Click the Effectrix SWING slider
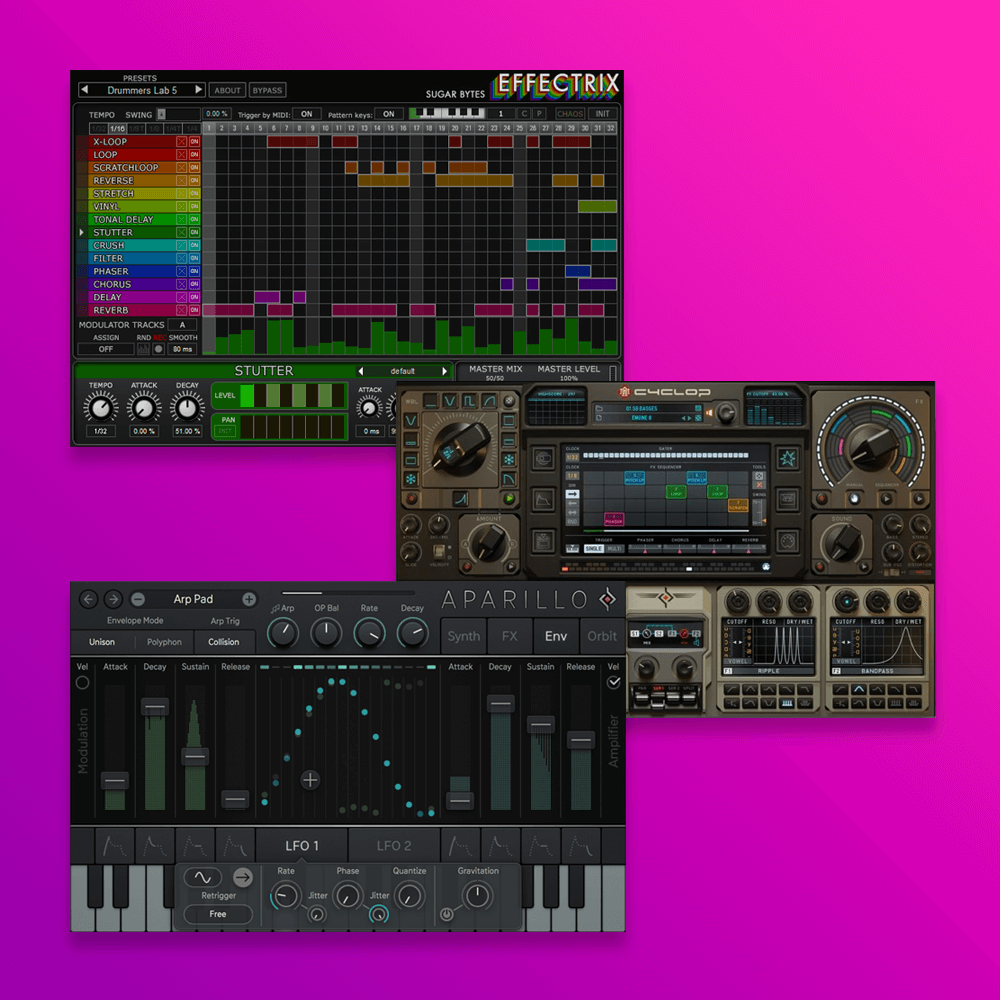1000x1000 pixels. coord(179,114)
